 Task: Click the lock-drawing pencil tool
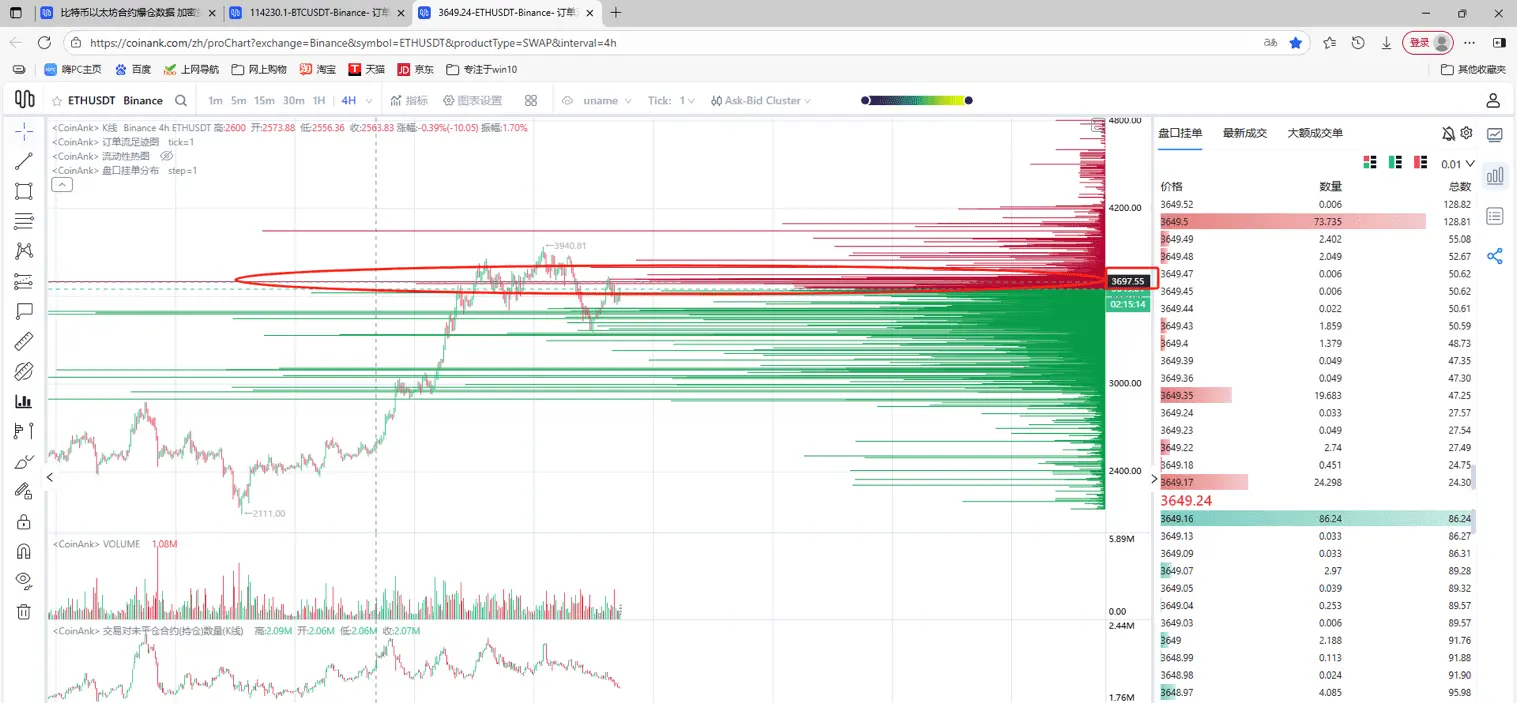pos(24,492)
